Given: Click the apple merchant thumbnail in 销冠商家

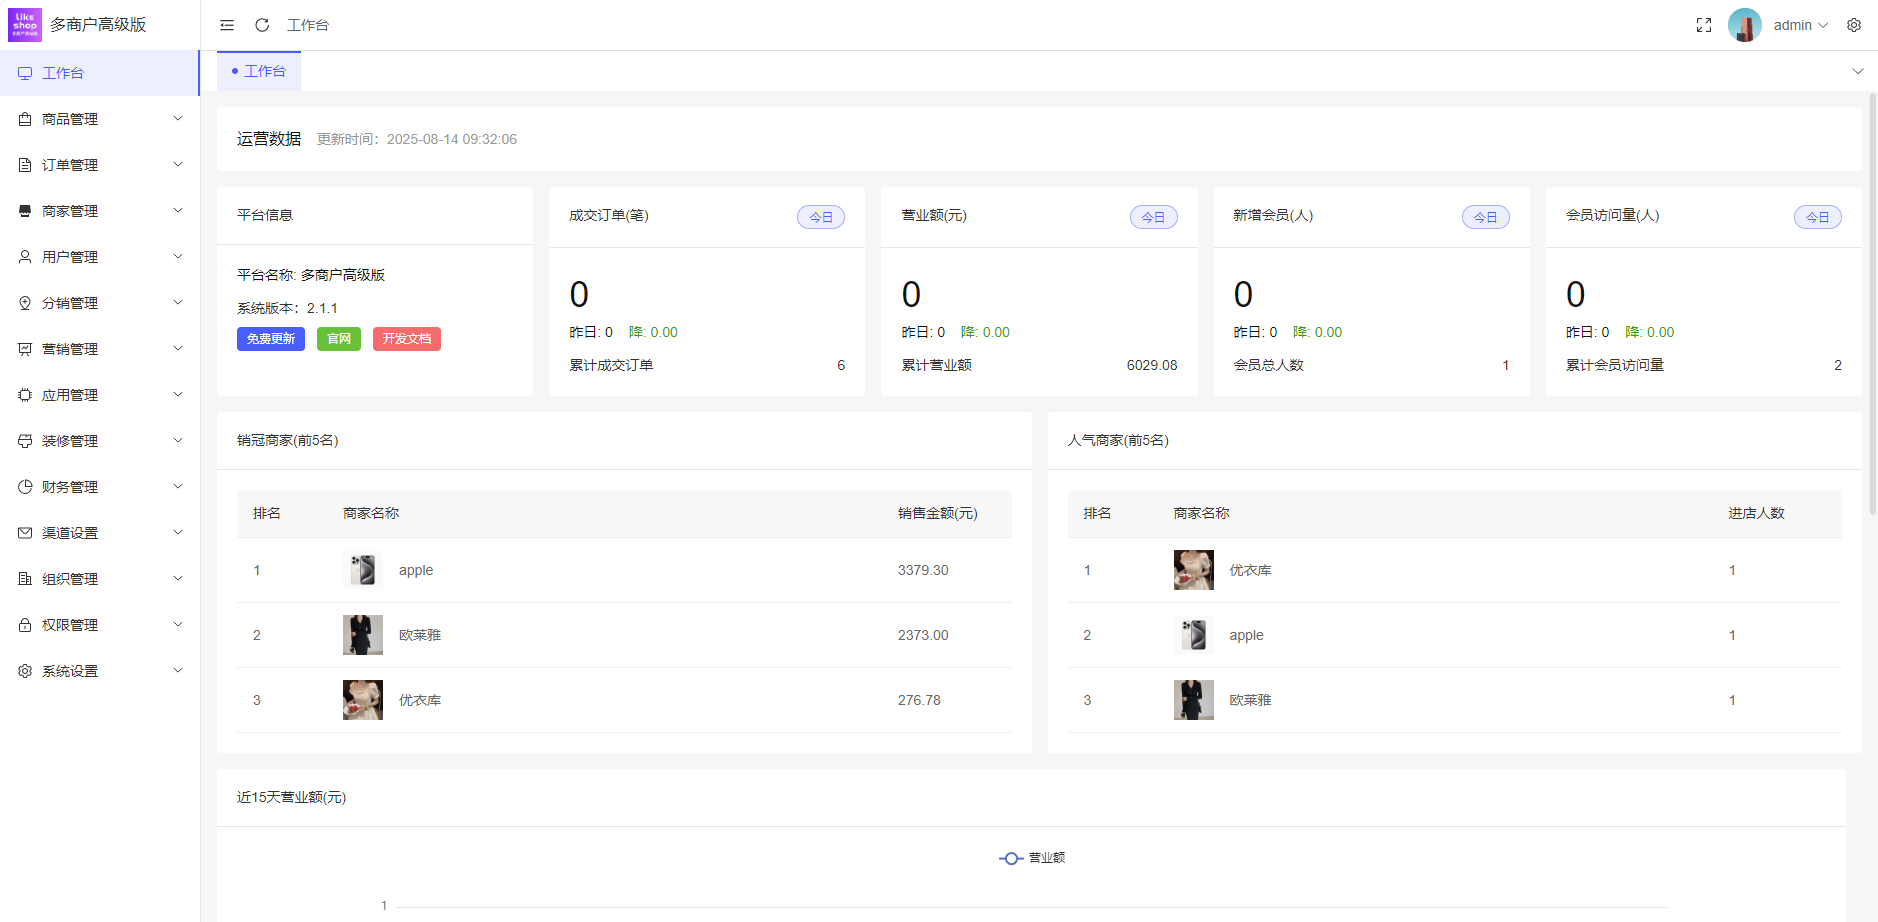Looking at the screenshot, I should 362,570.
